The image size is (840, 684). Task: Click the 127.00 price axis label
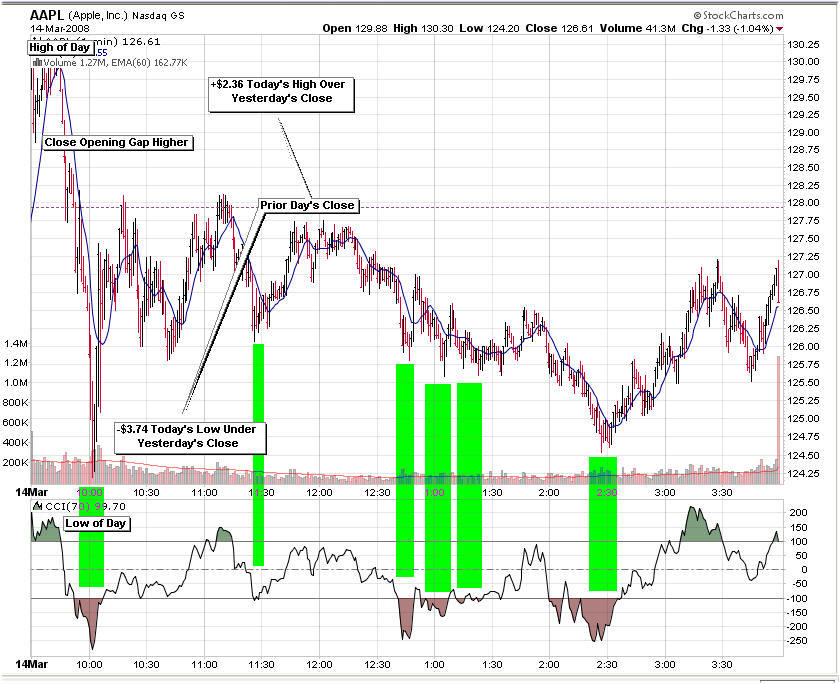coord(802,275)
